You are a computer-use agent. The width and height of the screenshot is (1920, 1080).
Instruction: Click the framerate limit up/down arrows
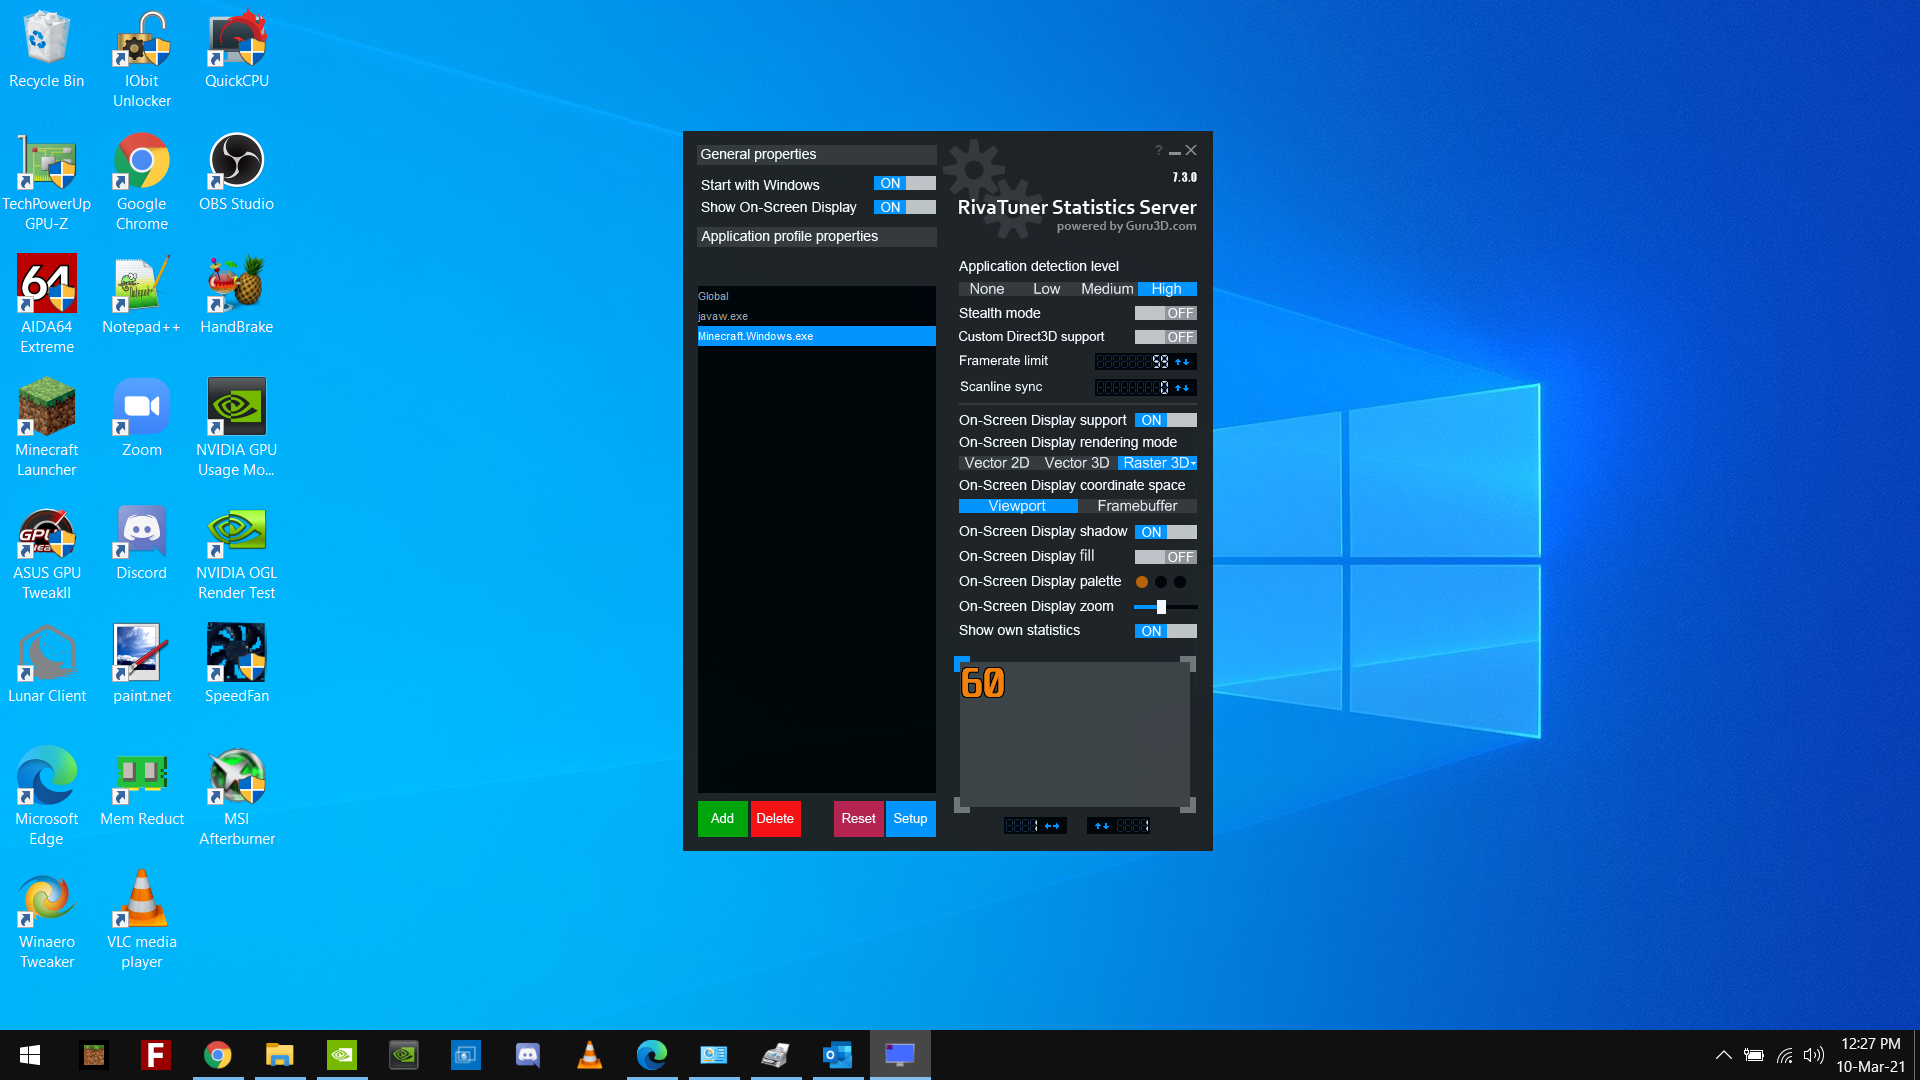[1183, 362]
